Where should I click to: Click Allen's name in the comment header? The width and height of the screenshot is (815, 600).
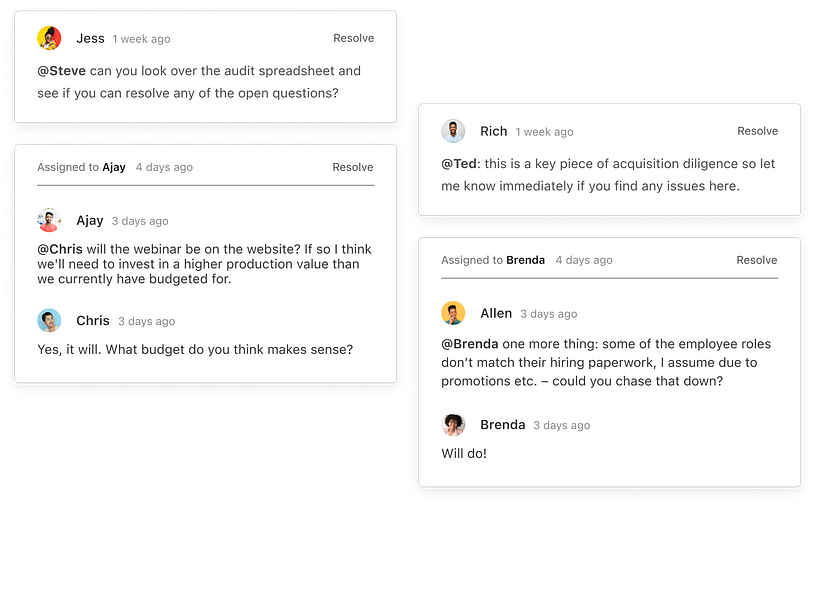[x=496, y=313]
